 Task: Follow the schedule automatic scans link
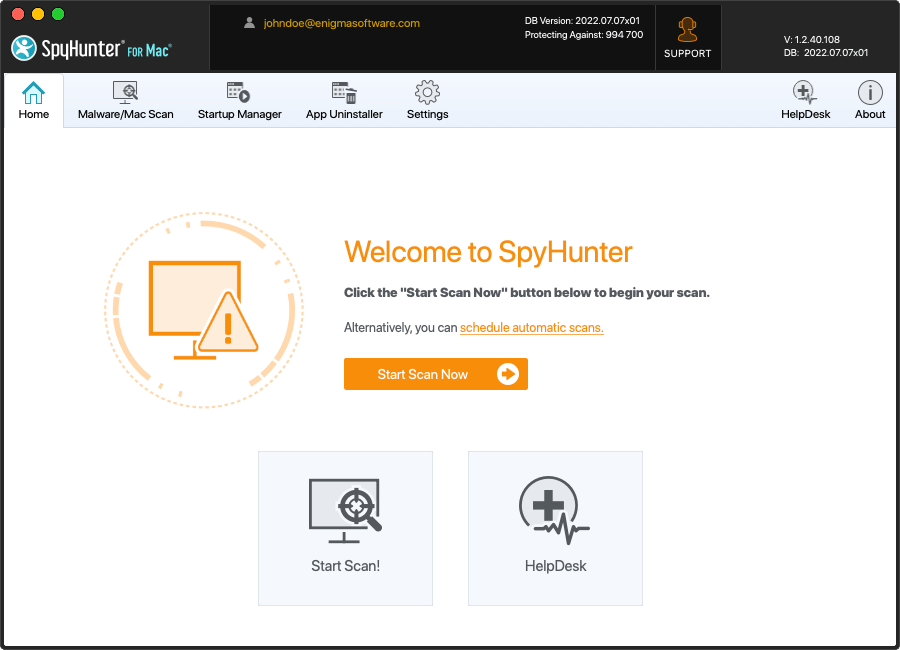(x=531, y=327)
